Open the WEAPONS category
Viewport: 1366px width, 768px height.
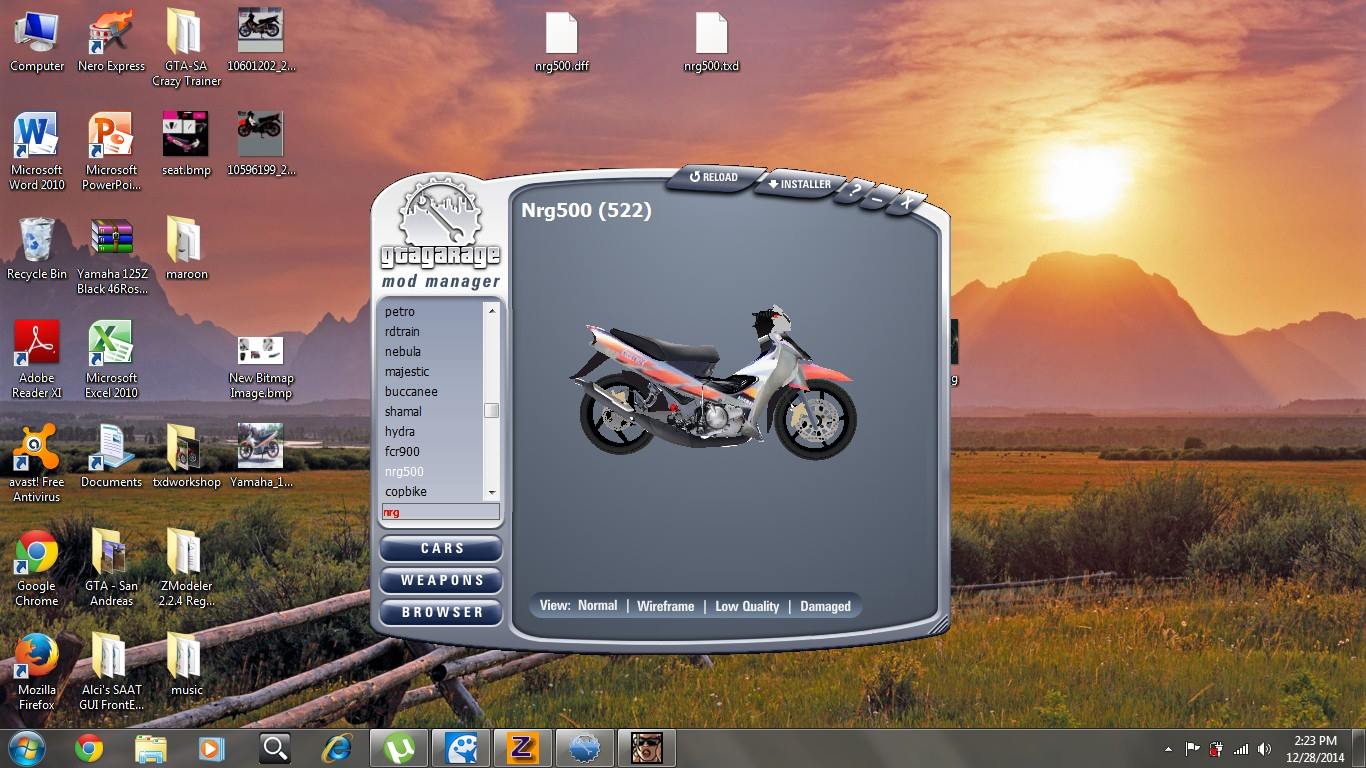(441, 581)
